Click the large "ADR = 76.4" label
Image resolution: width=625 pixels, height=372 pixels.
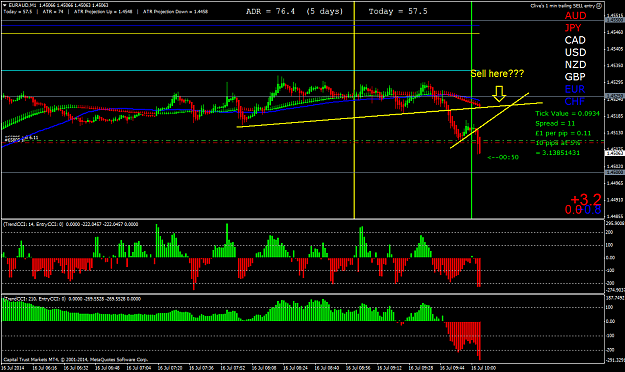pyautogui.click(x=270, y=11)
